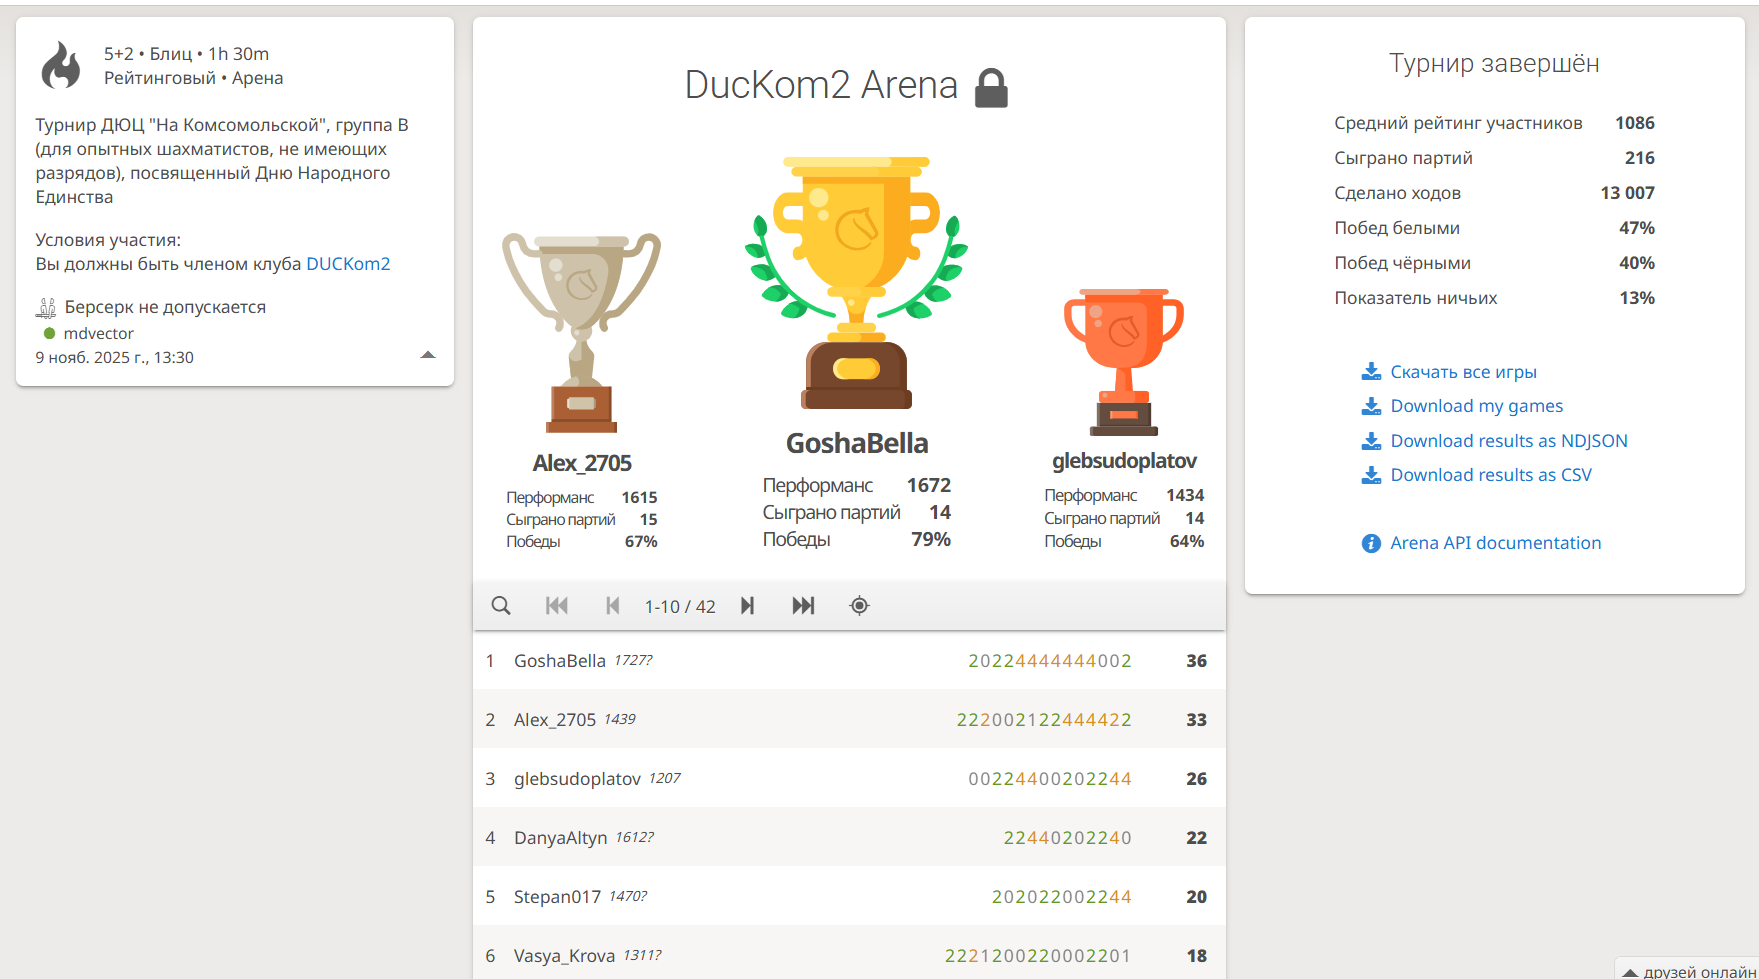Screen dimensions: 1759x979
Task: Open mdvector user profile
Action: [98, 333]
